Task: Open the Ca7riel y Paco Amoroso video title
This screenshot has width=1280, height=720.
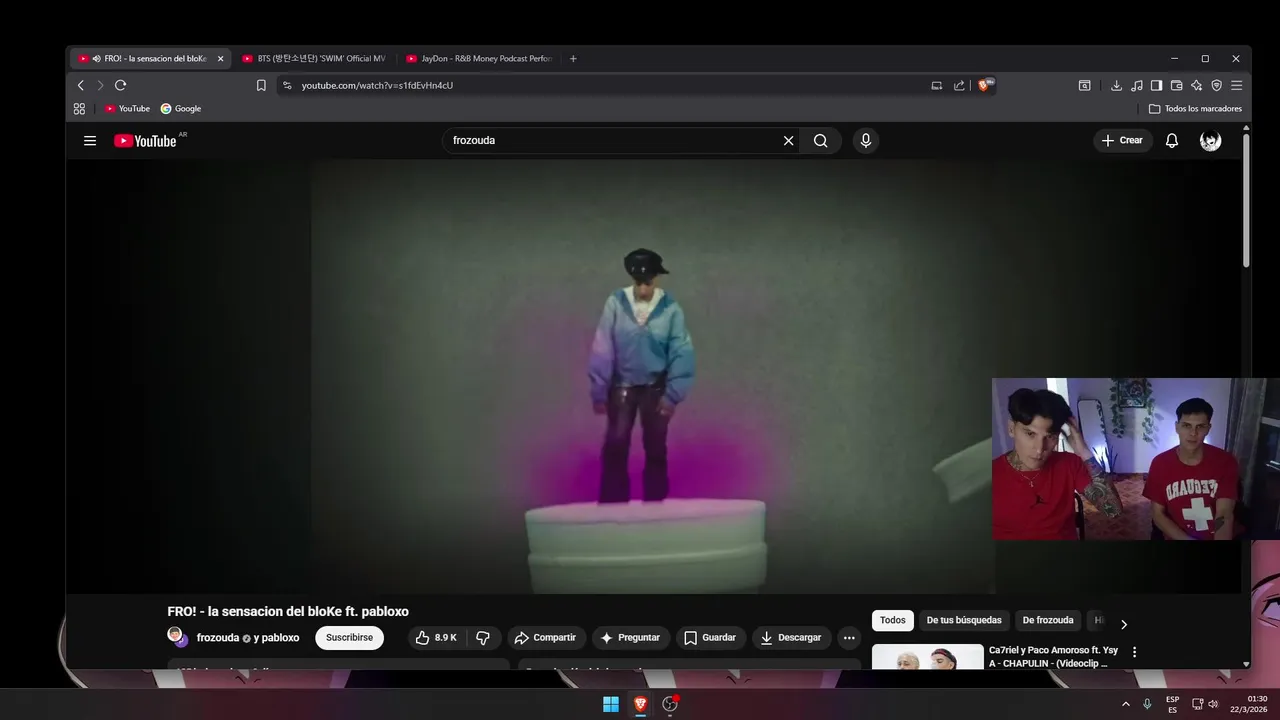Action: coord(1053,656)
